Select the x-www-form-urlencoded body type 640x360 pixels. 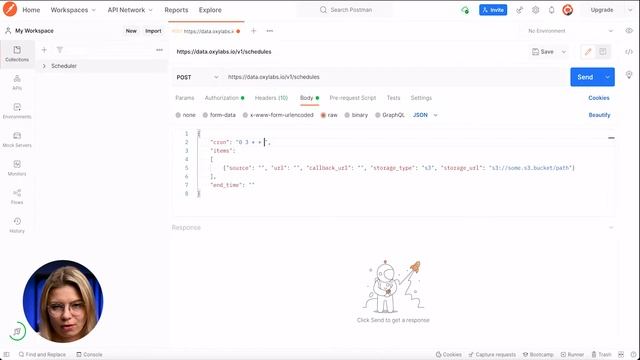click(x=278, y=115)
